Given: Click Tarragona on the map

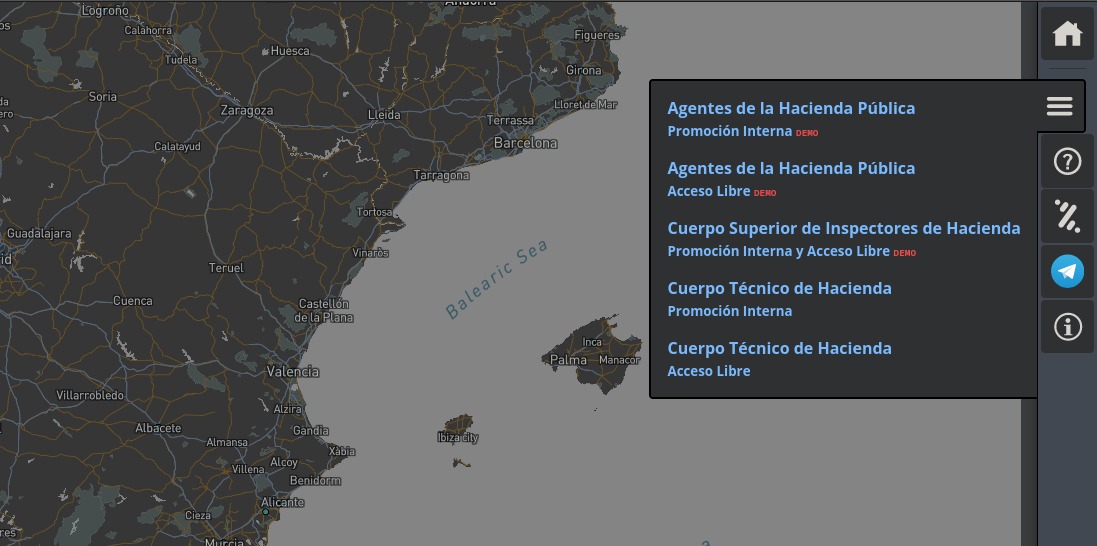Looking at the screenshot, I should click(441, 175).
